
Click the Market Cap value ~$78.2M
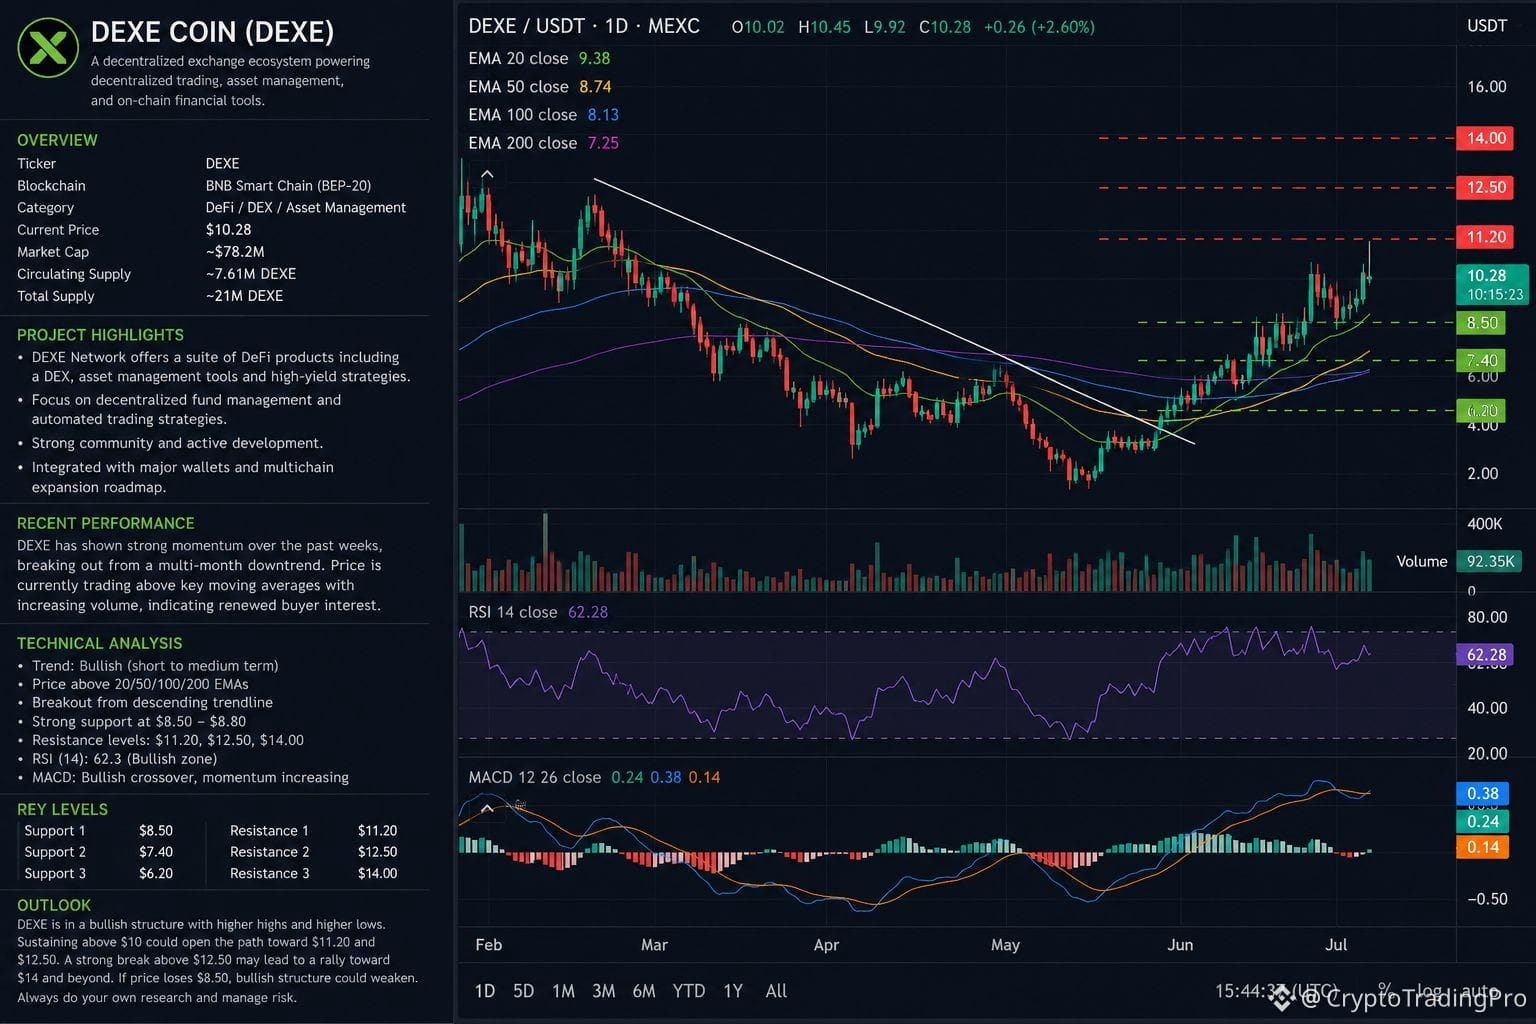[x=235, y=252]
